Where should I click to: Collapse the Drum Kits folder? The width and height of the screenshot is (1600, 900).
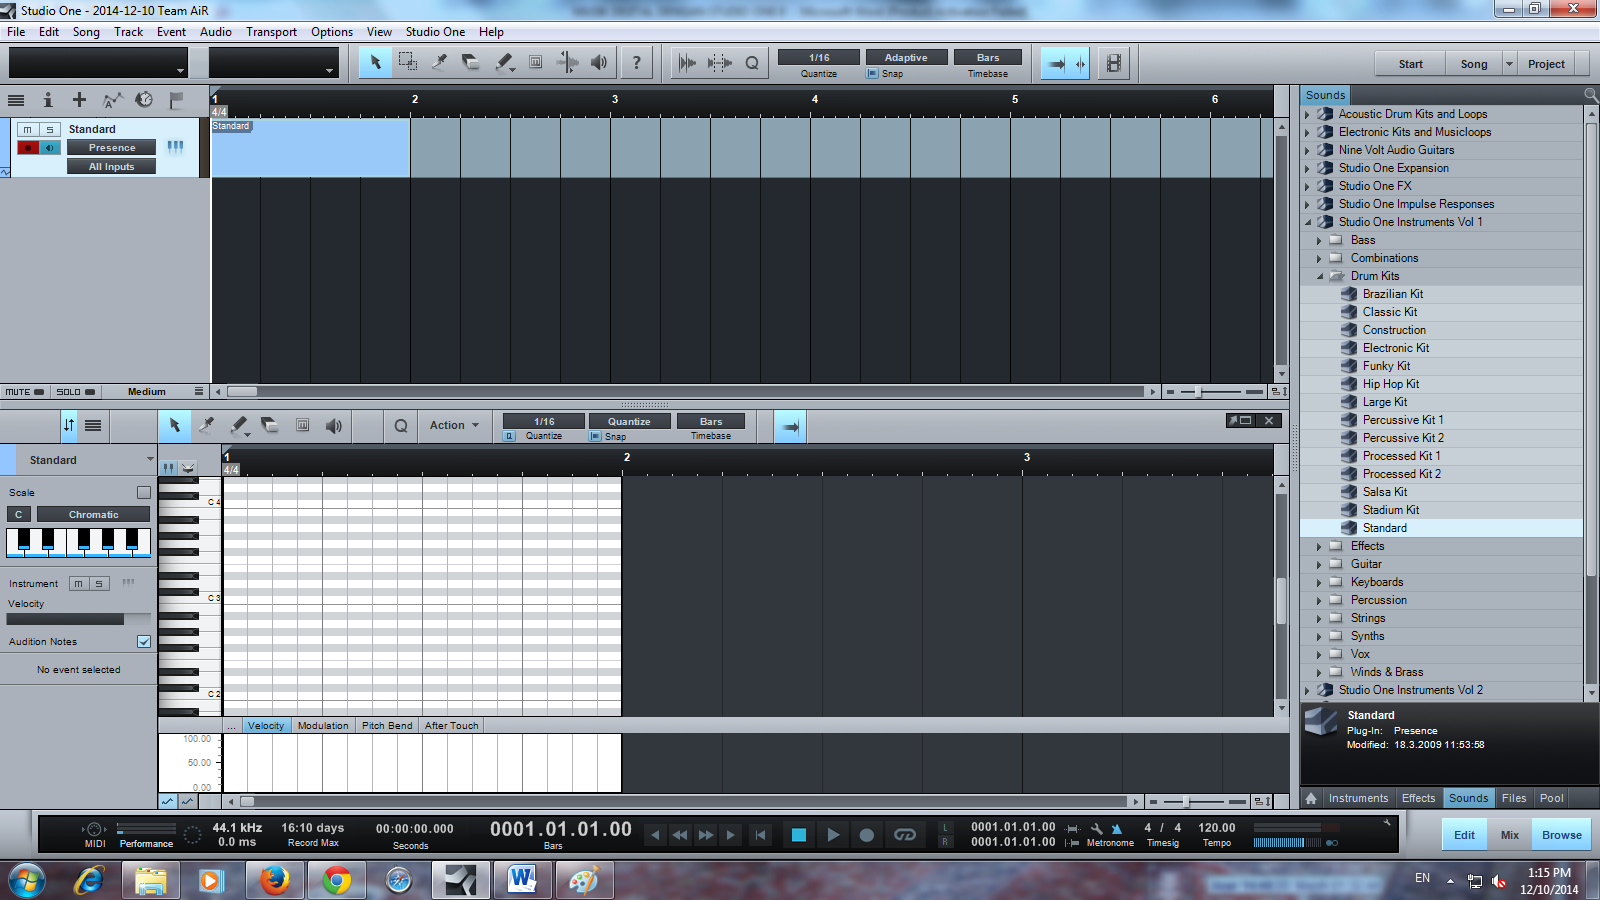coord(1320,276)
